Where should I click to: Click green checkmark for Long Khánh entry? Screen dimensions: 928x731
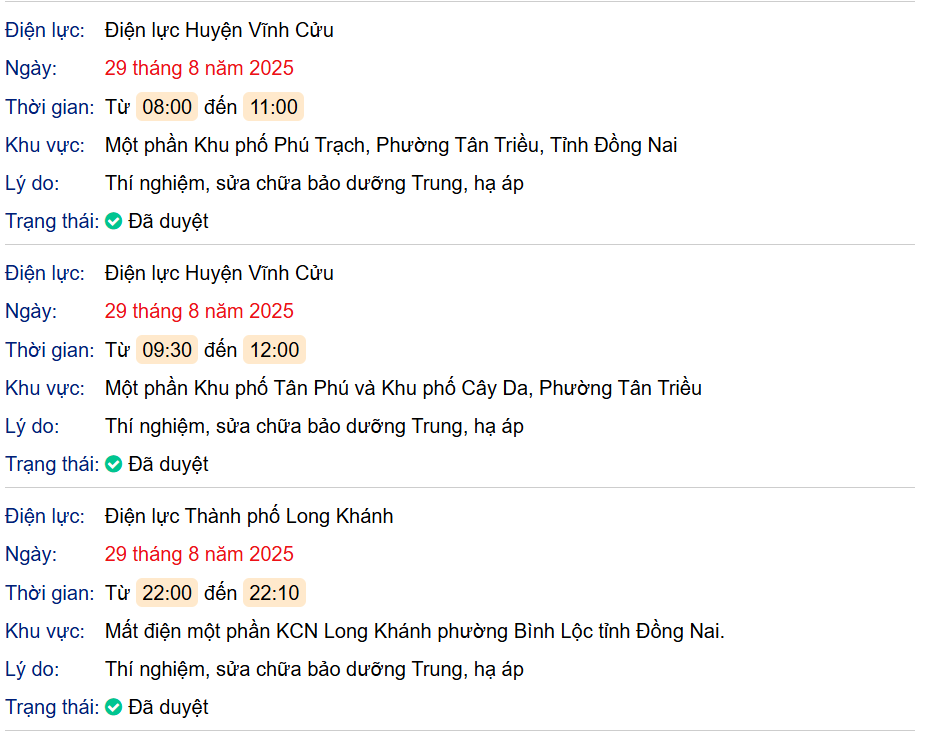[114, 707]
